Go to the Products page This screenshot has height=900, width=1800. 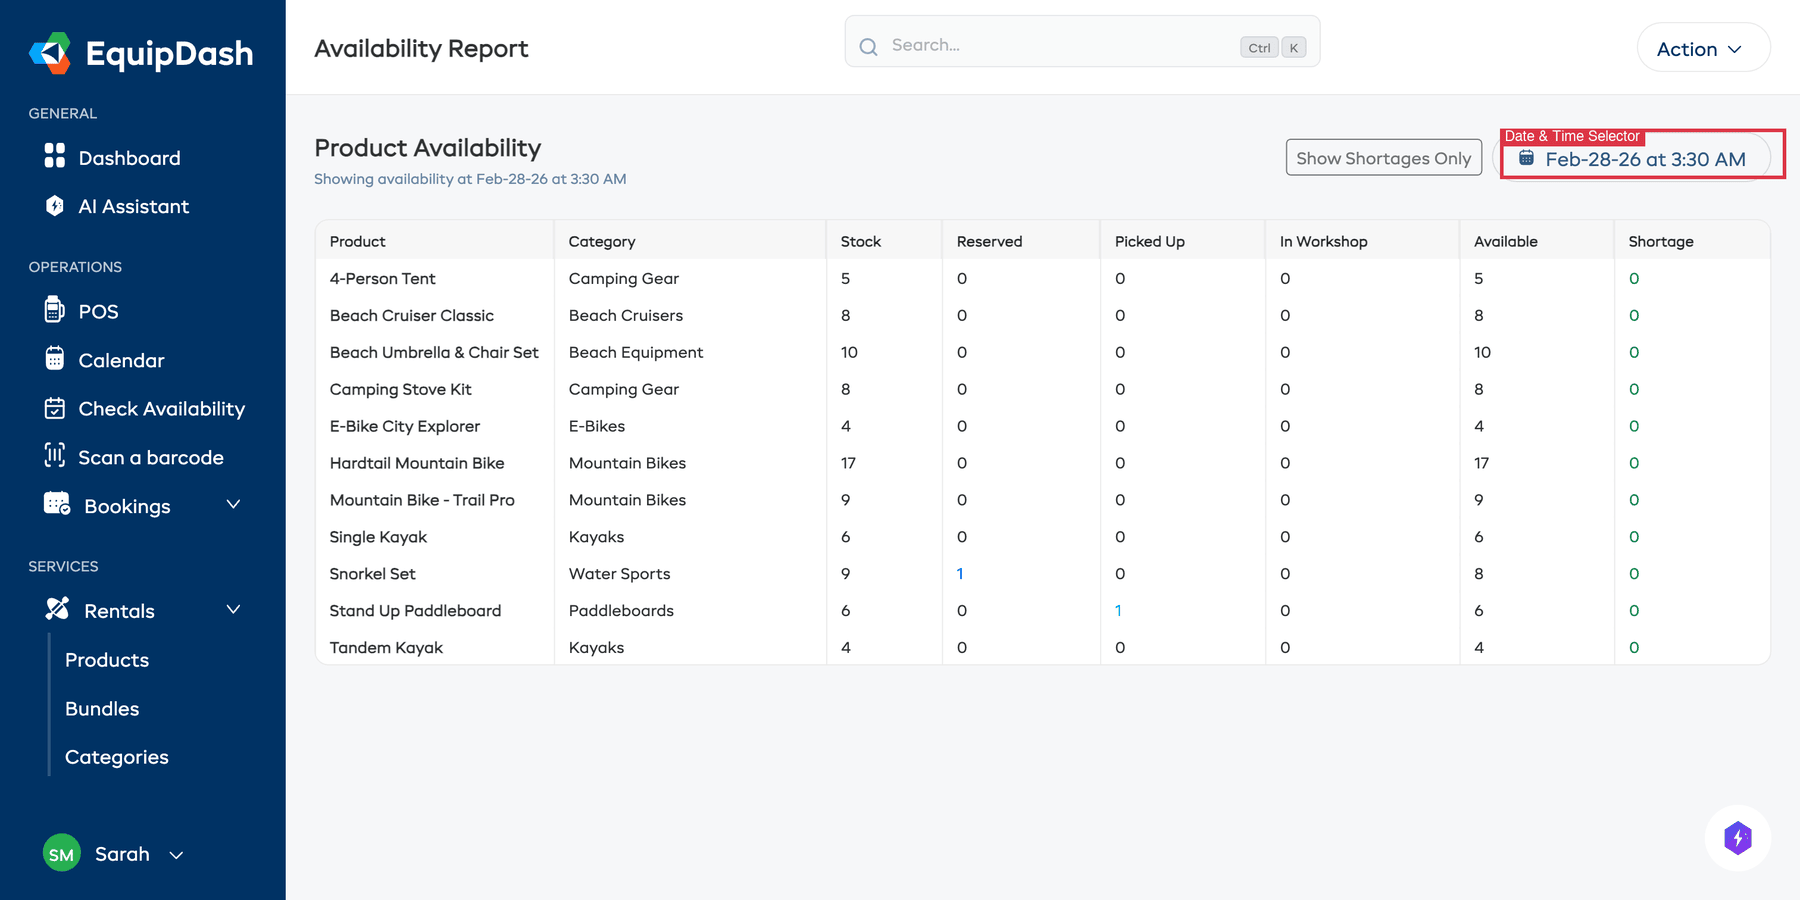click(107, 660)
